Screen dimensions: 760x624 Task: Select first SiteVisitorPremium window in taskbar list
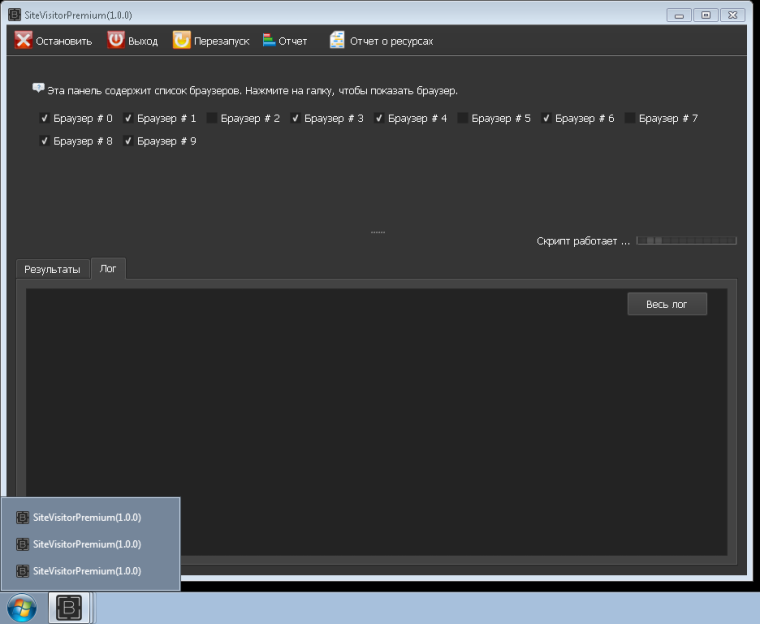[87, 517]
